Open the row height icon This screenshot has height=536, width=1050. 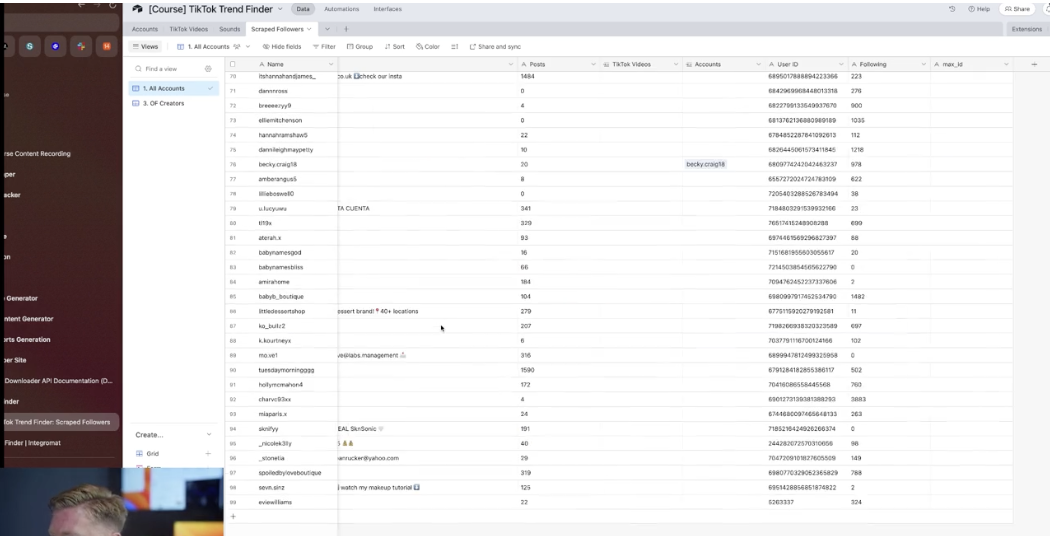(455, 47)
